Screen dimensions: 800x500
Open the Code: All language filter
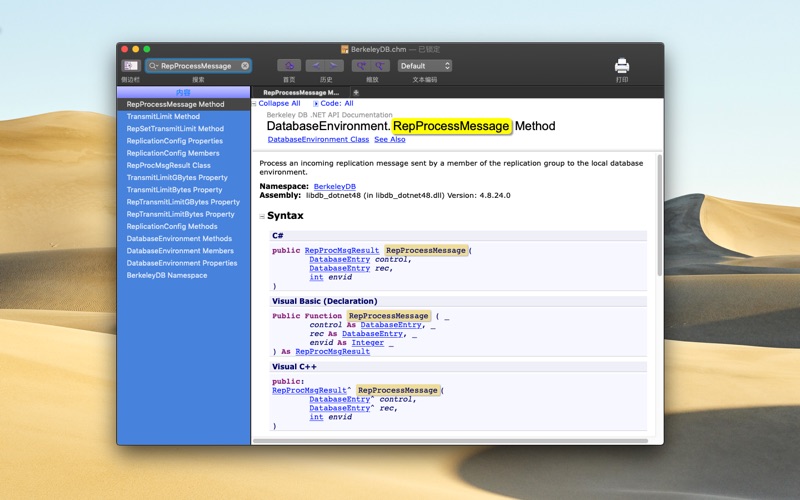pyautogui.click(x=333, y=103)
